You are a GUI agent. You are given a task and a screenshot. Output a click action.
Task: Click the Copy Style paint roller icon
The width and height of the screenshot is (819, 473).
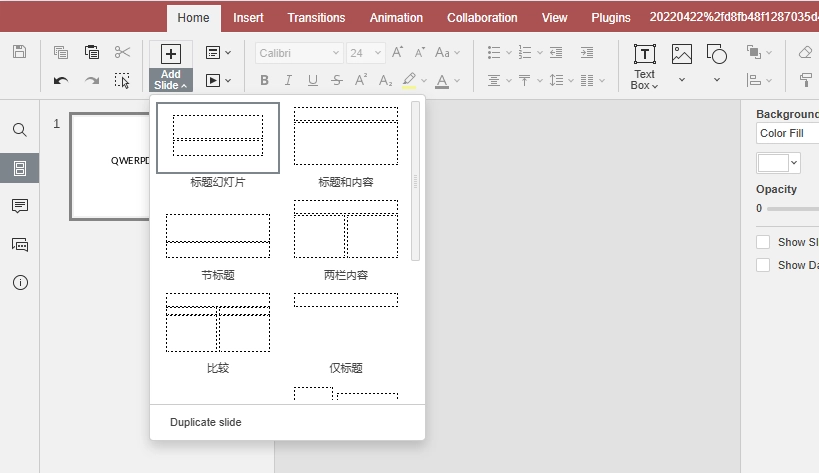pyautogui.click(x=805, y=80)
